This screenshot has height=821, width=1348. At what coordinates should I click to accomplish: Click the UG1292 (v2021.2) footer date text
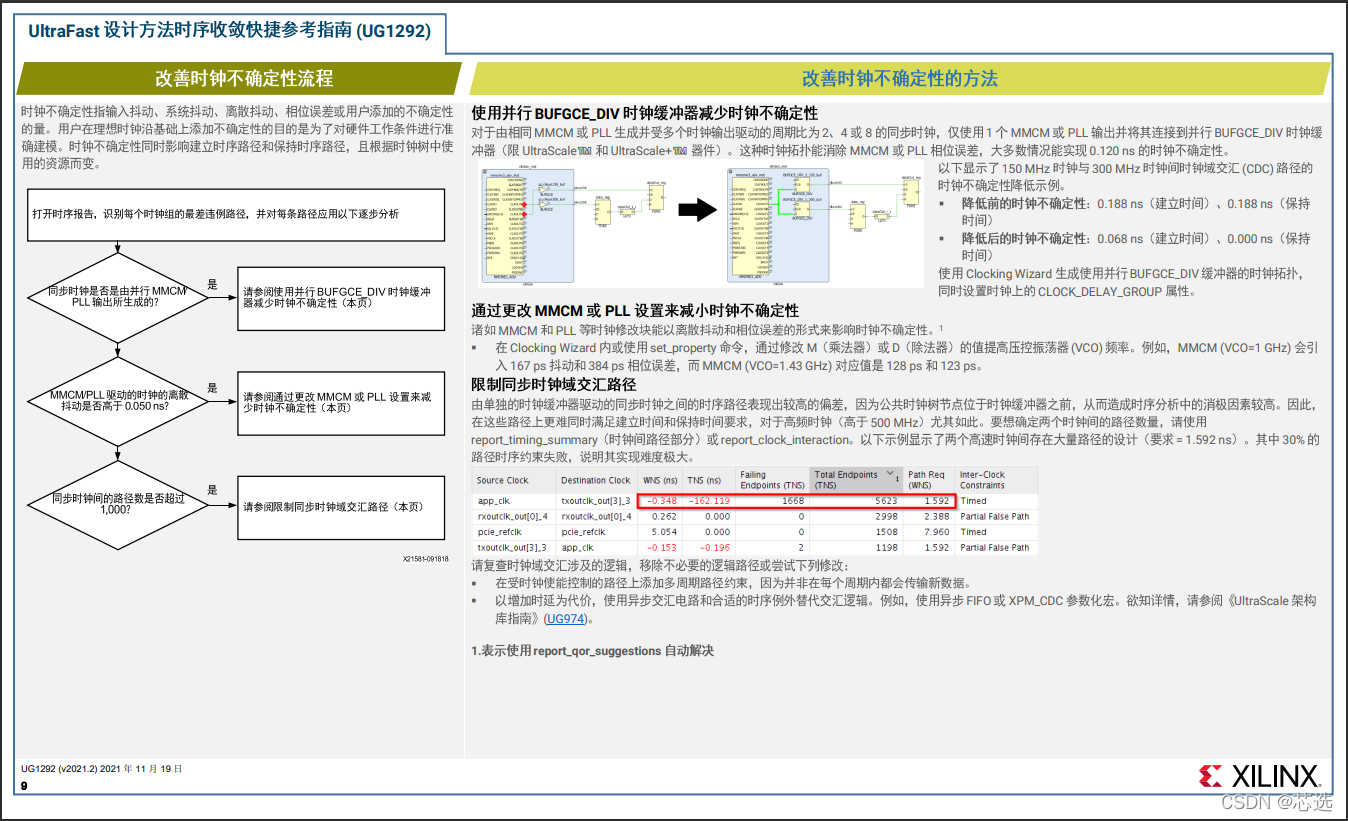[102, 769]
